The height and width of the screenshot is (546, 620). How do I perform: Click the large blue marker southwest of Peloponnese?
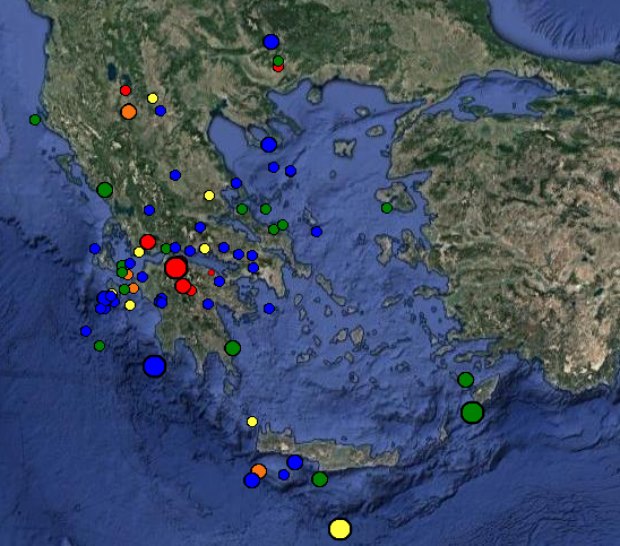point(155,366)
